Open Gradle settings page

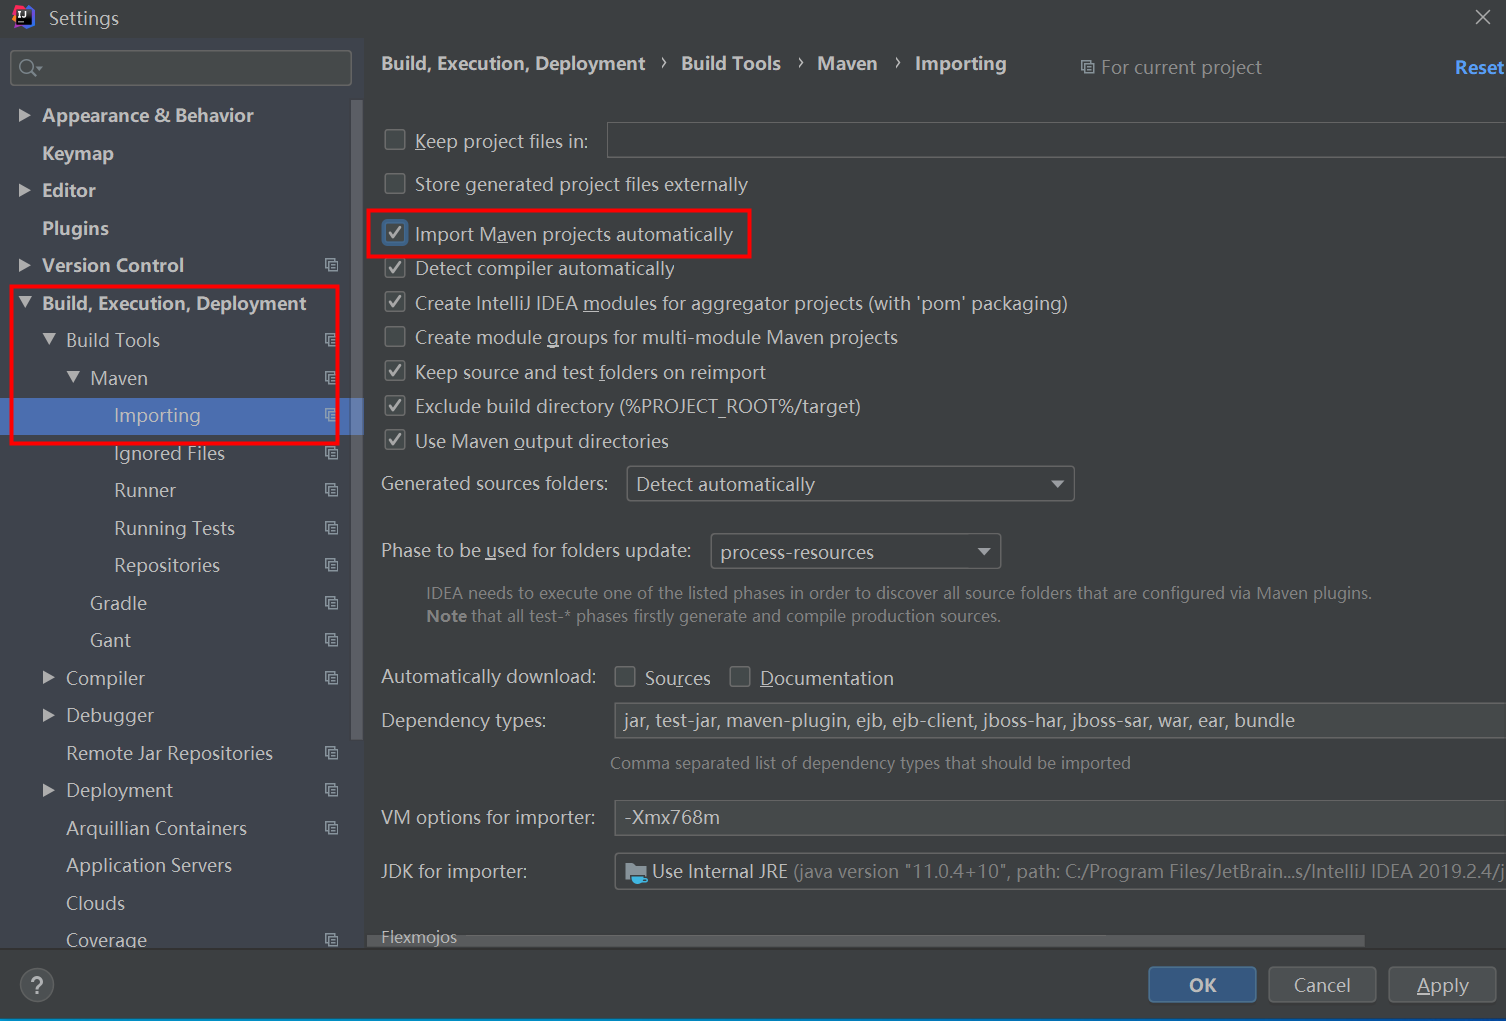pos(118,603)
